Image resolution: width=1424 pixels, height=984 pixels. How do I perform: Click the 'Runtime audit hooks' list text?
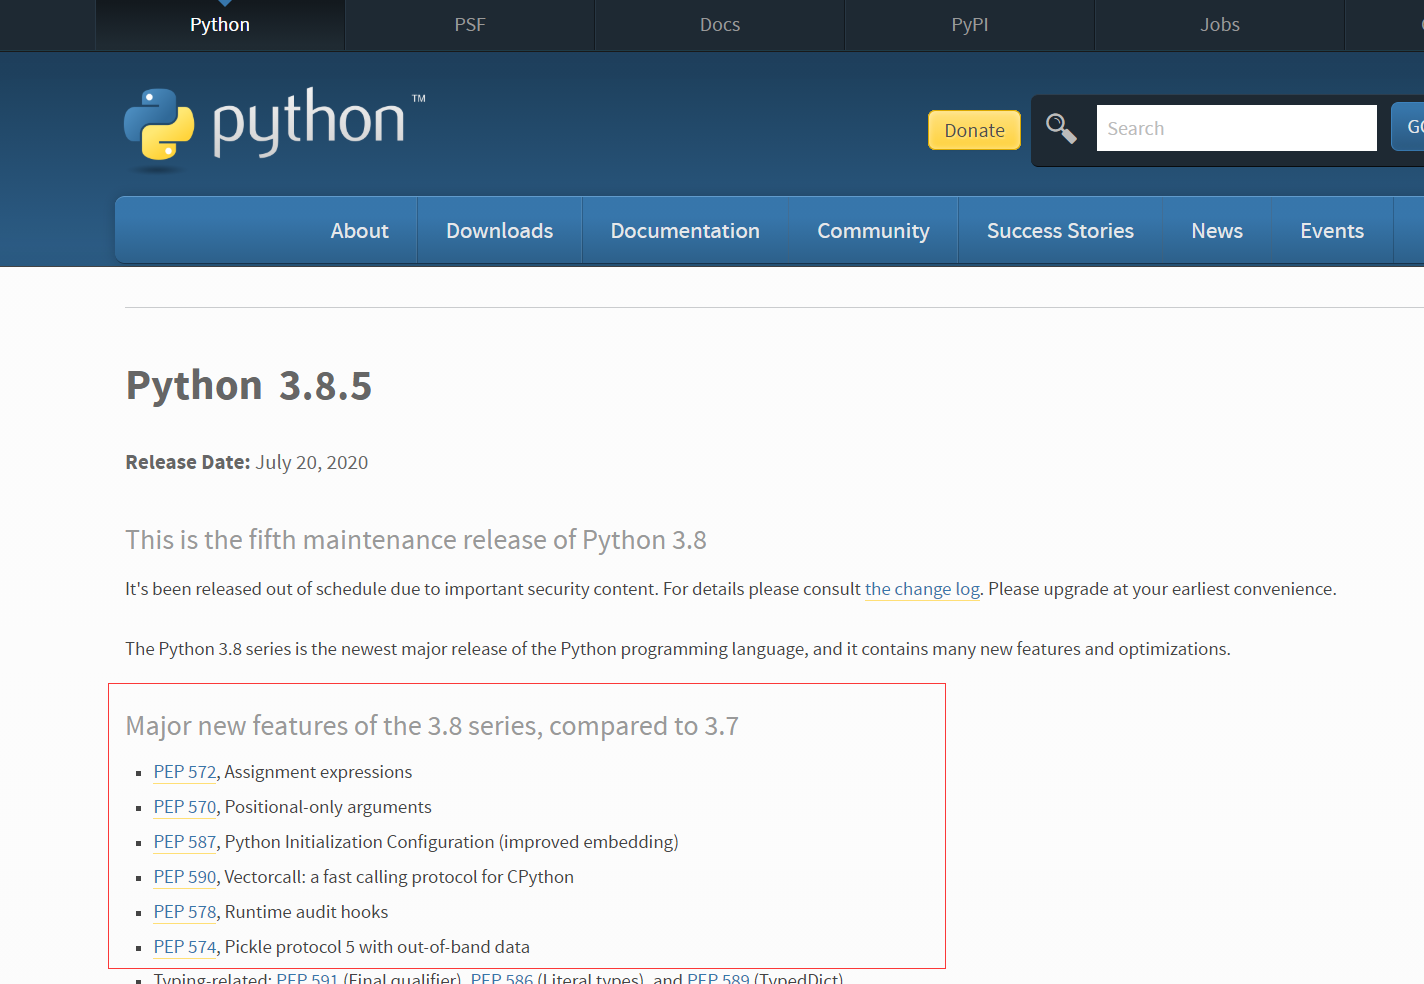pyautogui.click(x=306, y=912)
